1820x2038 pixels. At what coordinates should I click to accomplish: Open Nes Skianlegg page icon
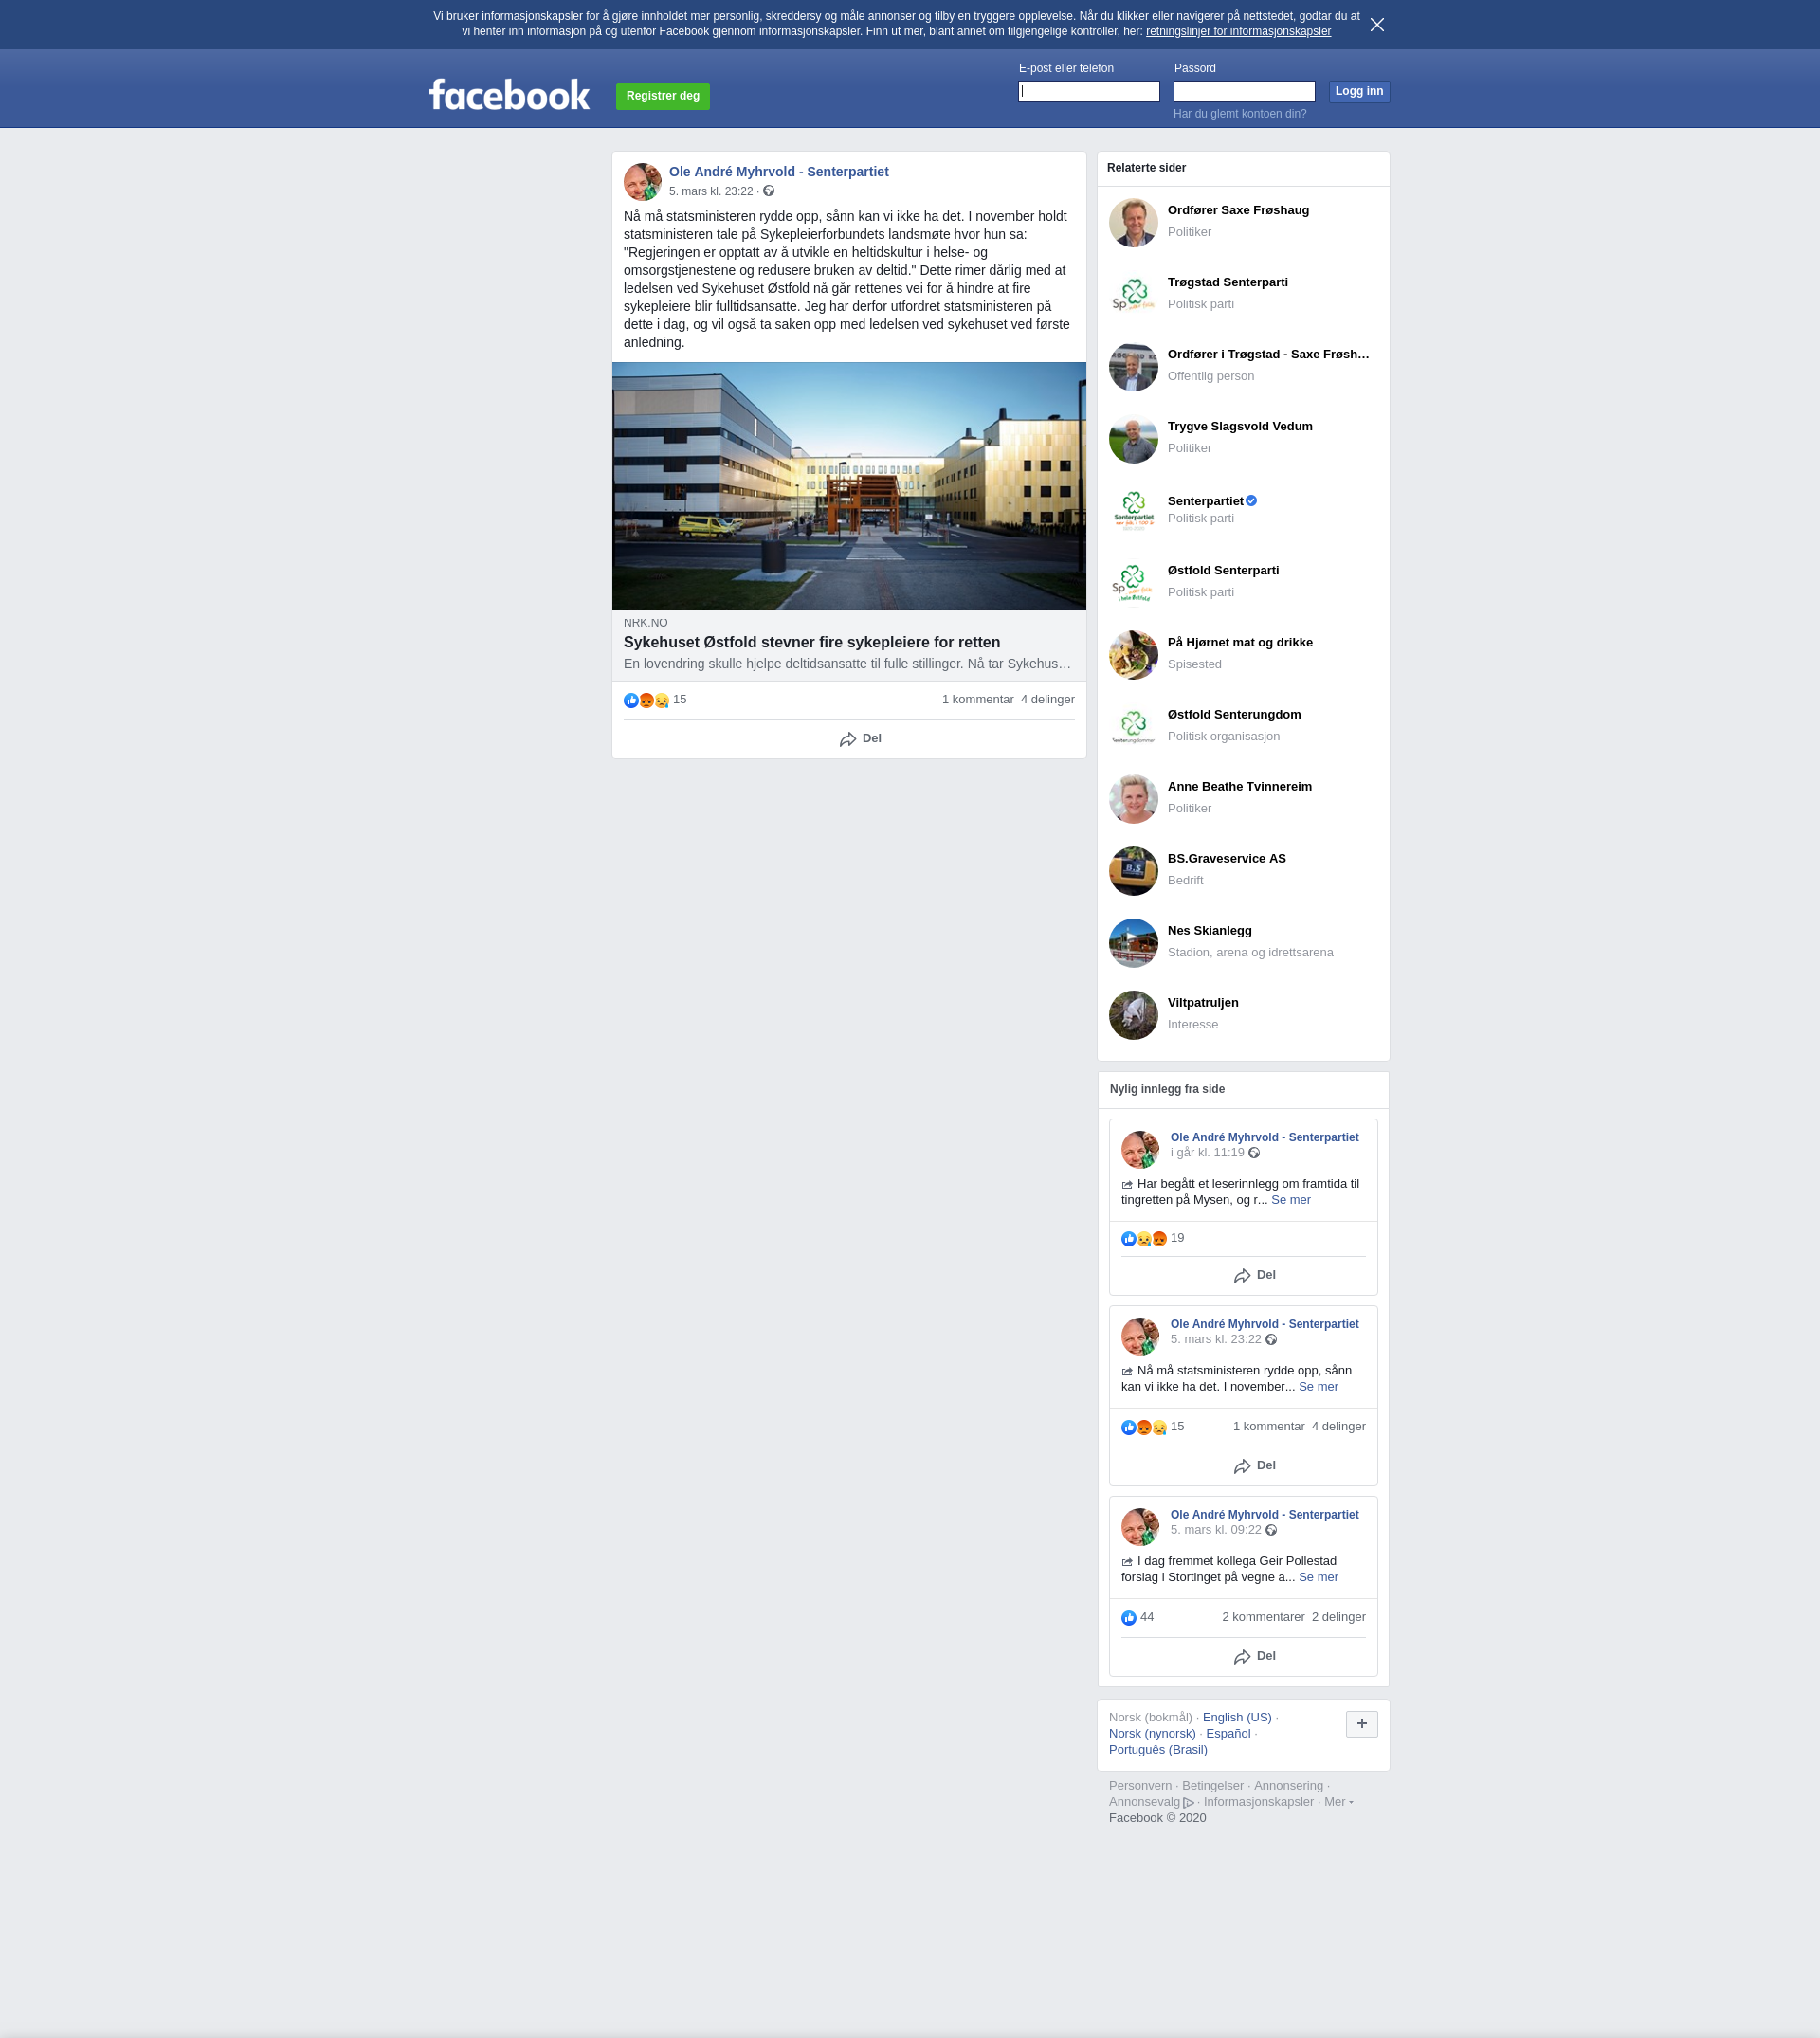1133,942
